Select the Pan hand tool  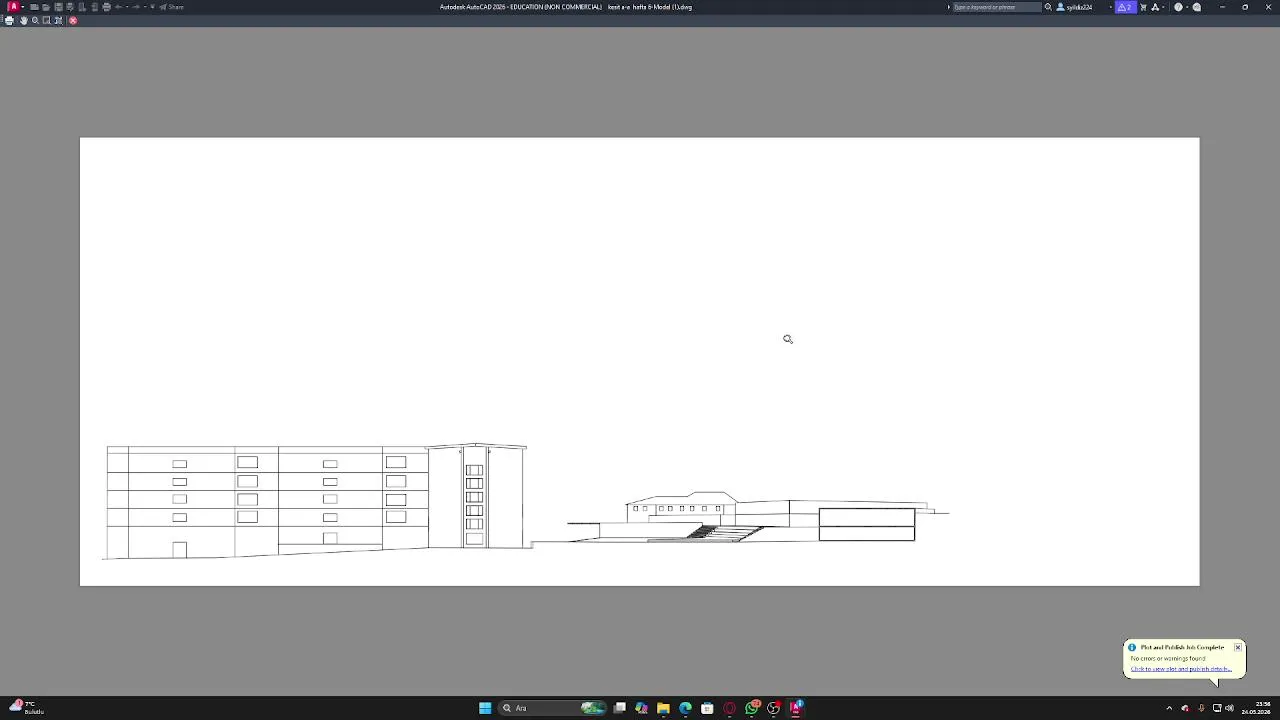(23, 20)
